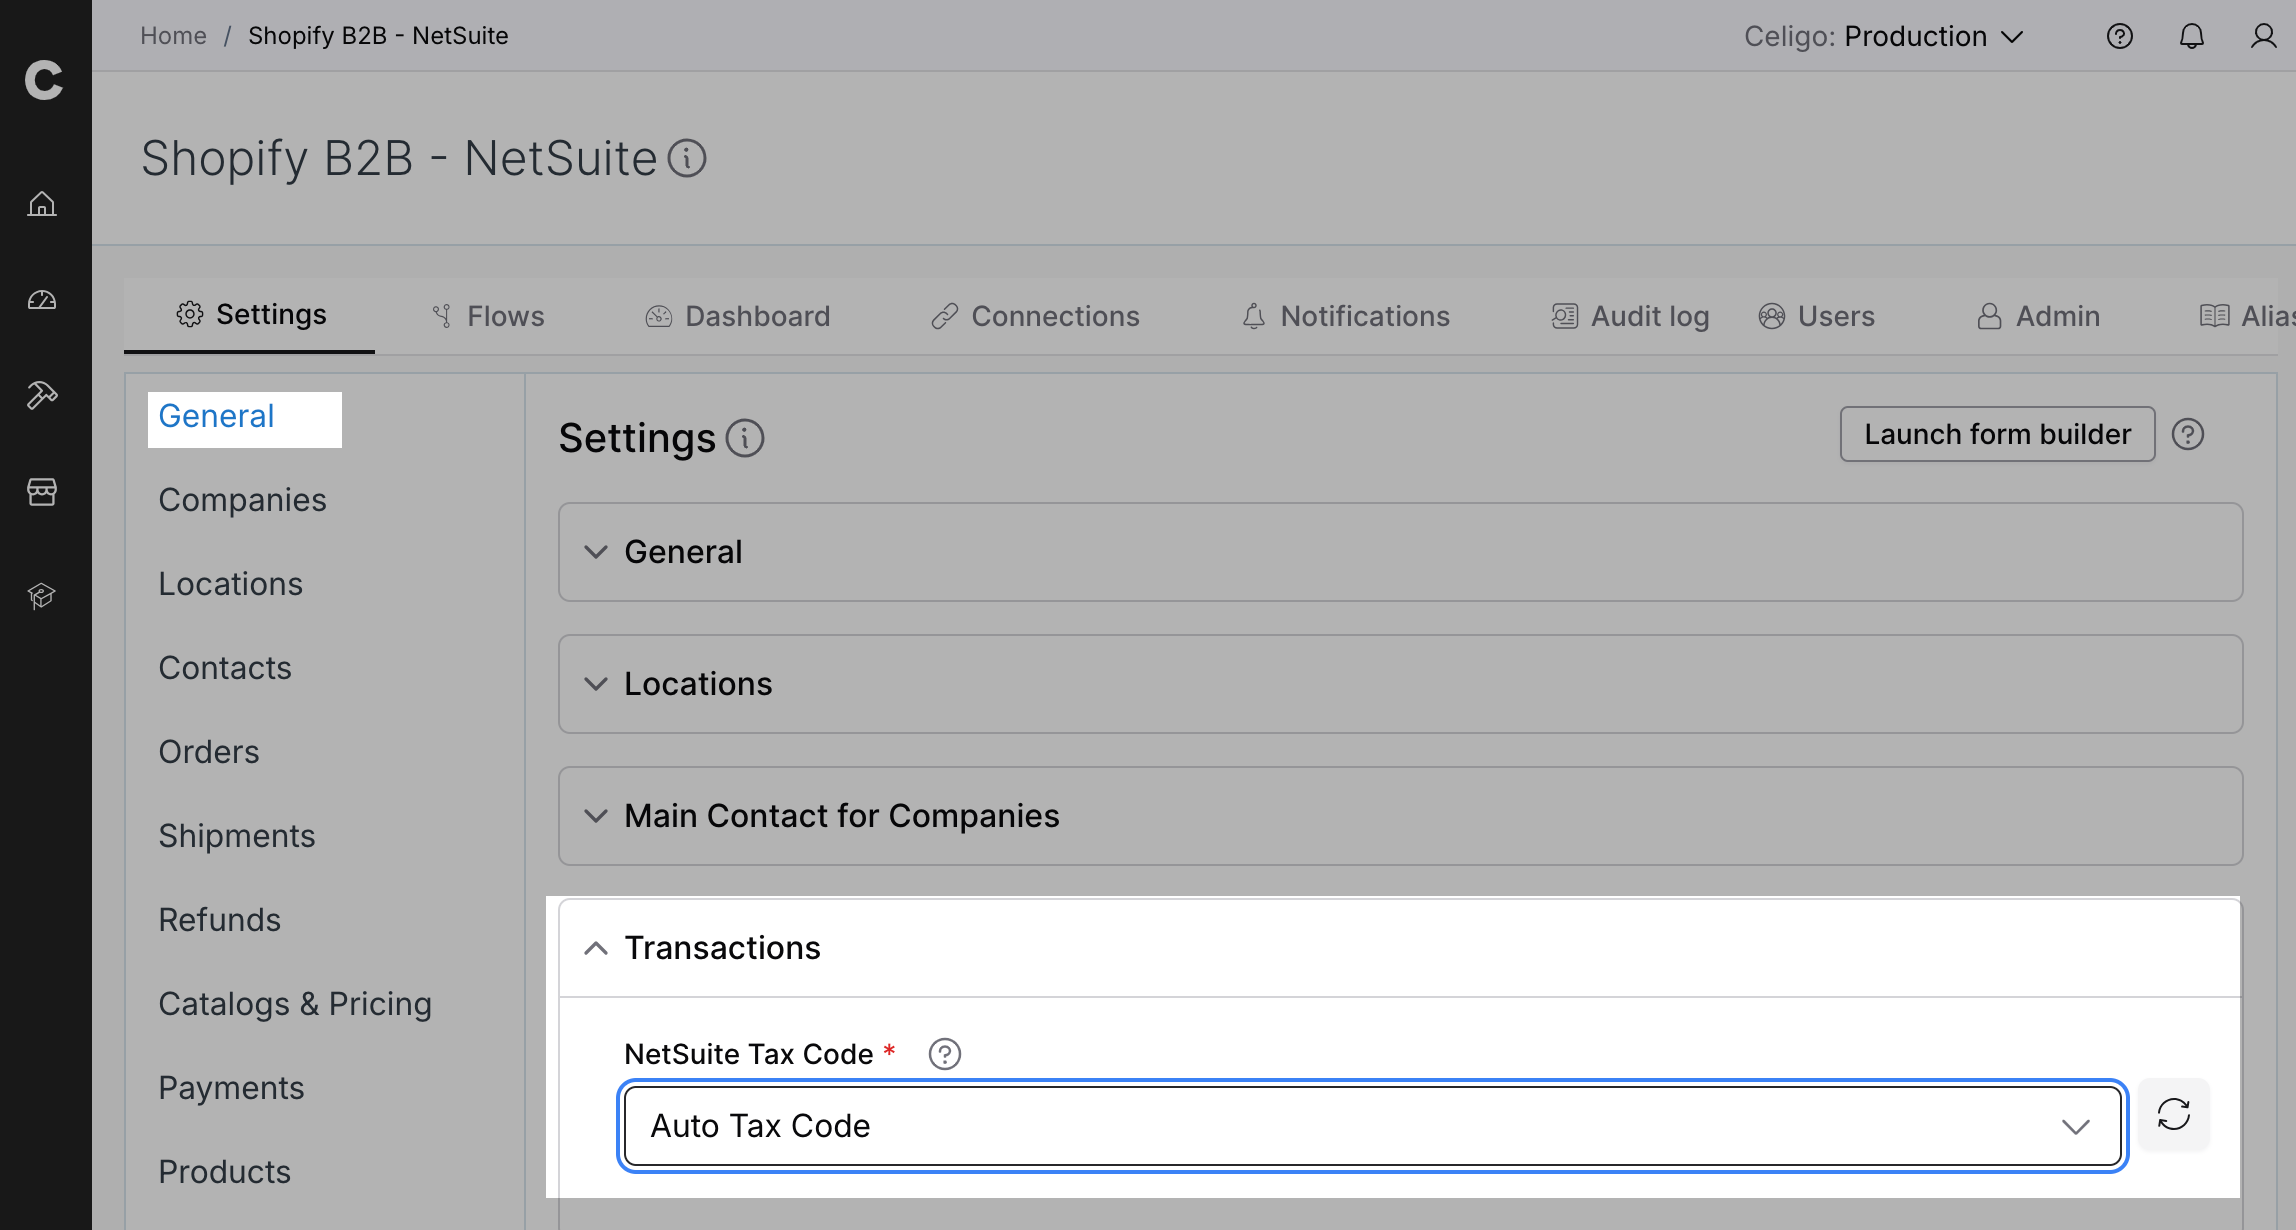Switch to the Notifications tab
Screen dimensions: 2296x1230
click(x=1346, y=316)
